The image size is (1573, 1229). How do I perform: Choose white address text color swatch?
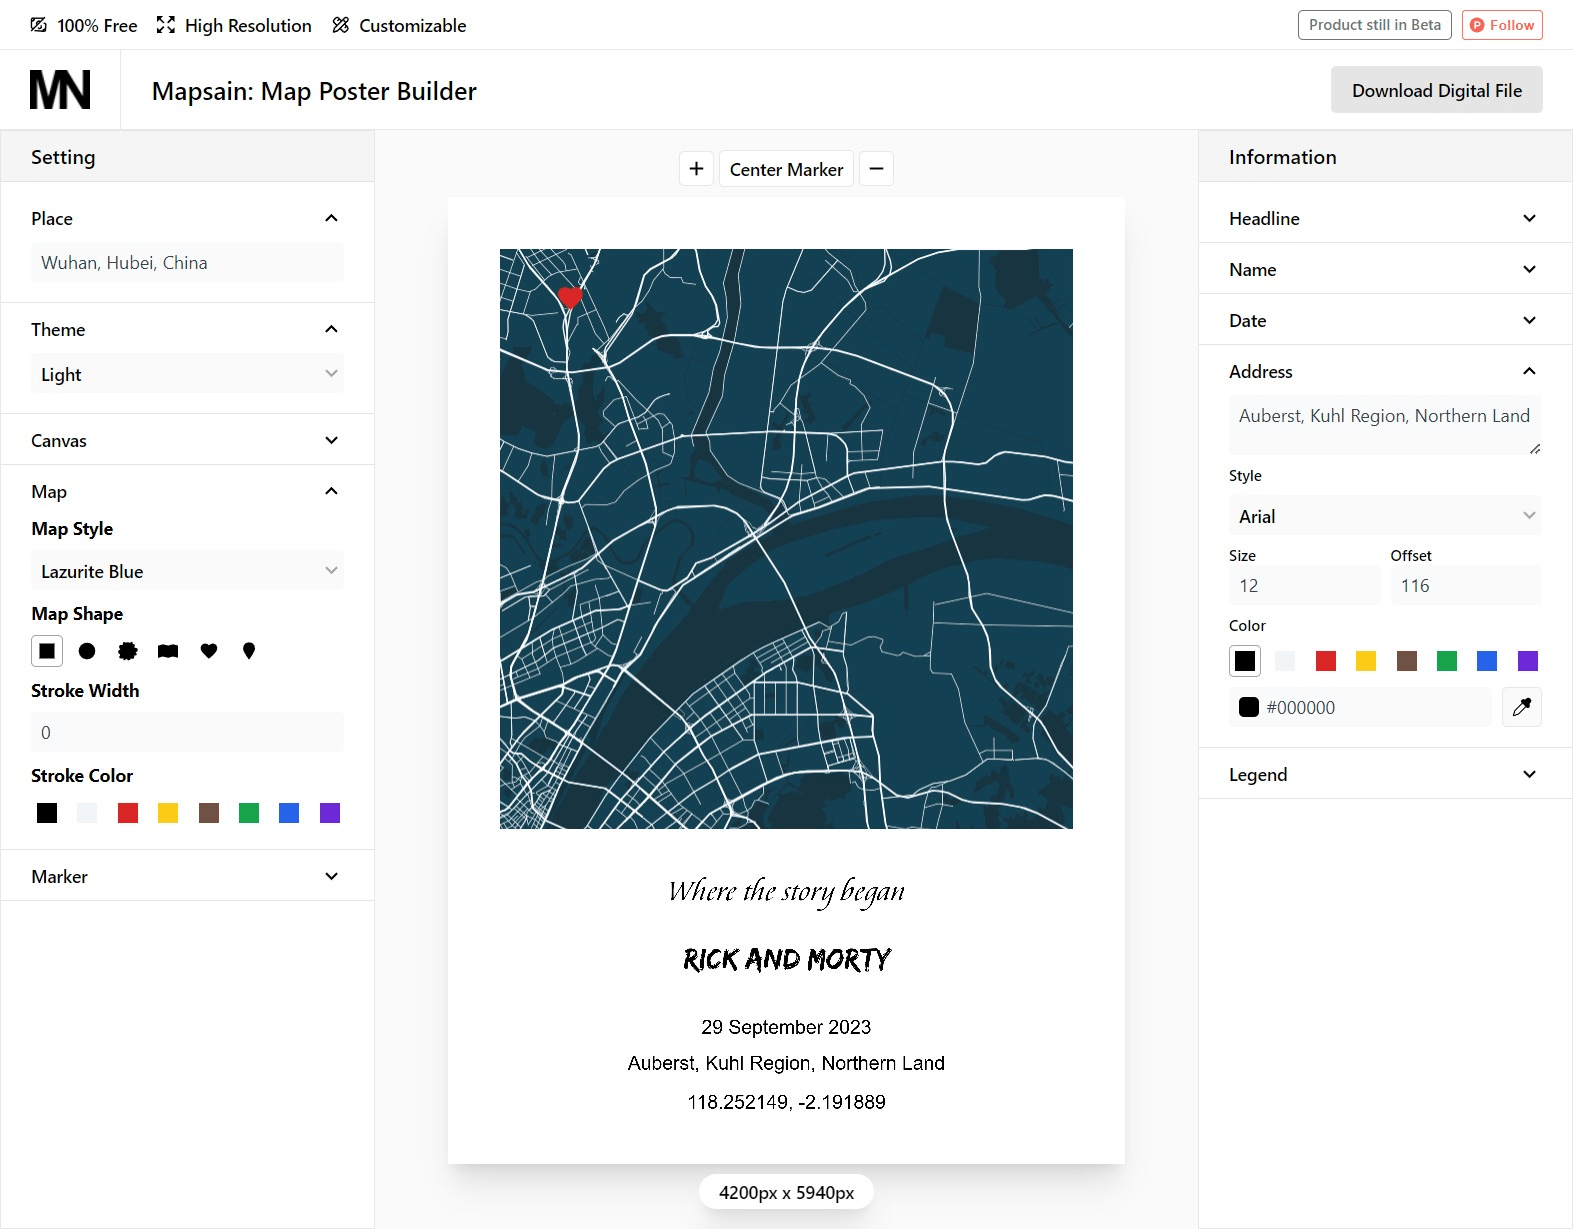pos(1285,661)
